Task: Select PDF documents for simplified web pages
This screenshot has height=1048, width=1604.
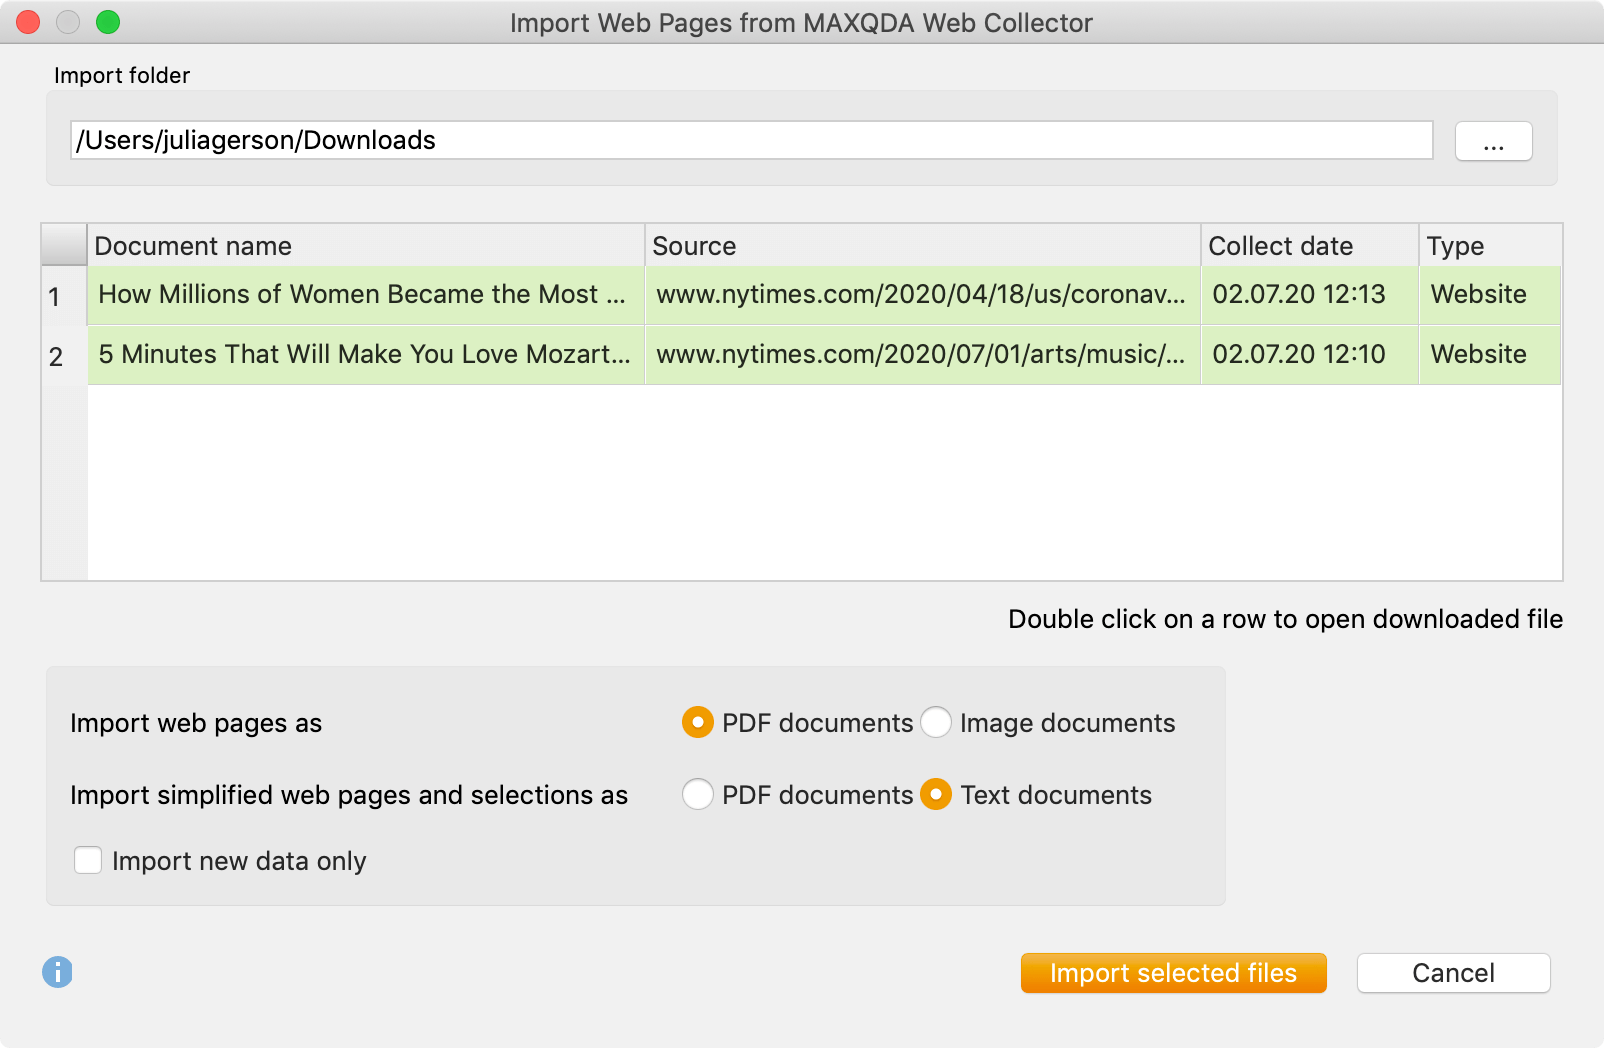Action: click(x=698, y=794)
